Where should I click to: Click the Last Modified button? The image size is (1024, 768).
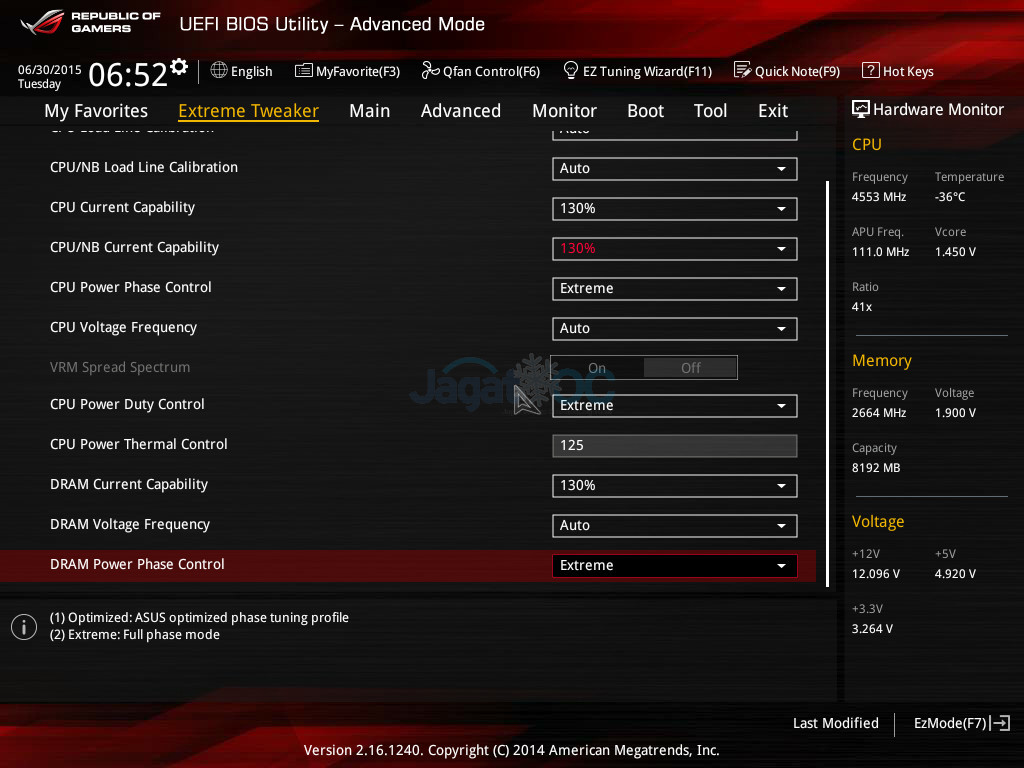[x=835, y=723]
